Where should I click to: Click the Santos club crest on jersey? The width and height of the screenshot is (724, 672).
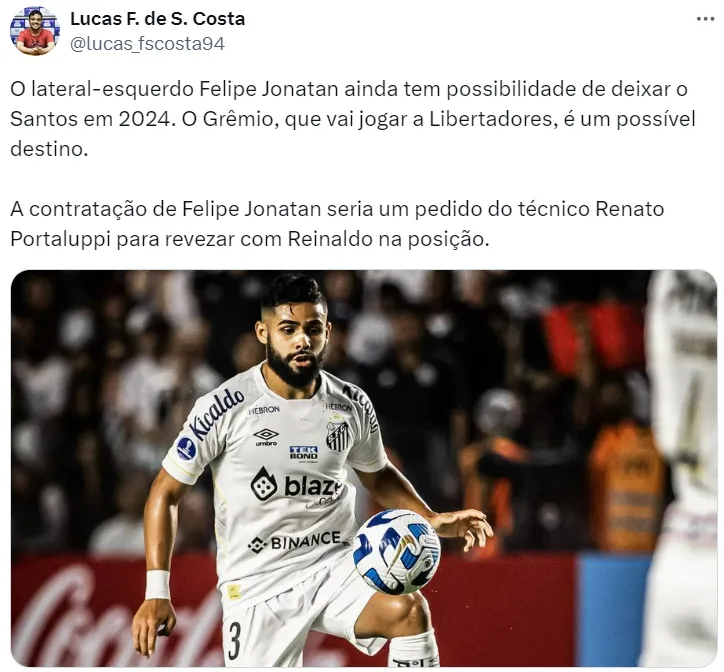(338, 436)
